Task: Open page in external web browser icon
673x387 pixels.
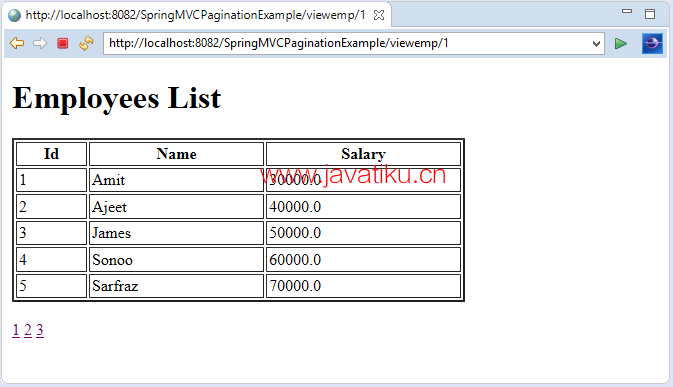Action: pyautogui.click(x=652, y=43)
